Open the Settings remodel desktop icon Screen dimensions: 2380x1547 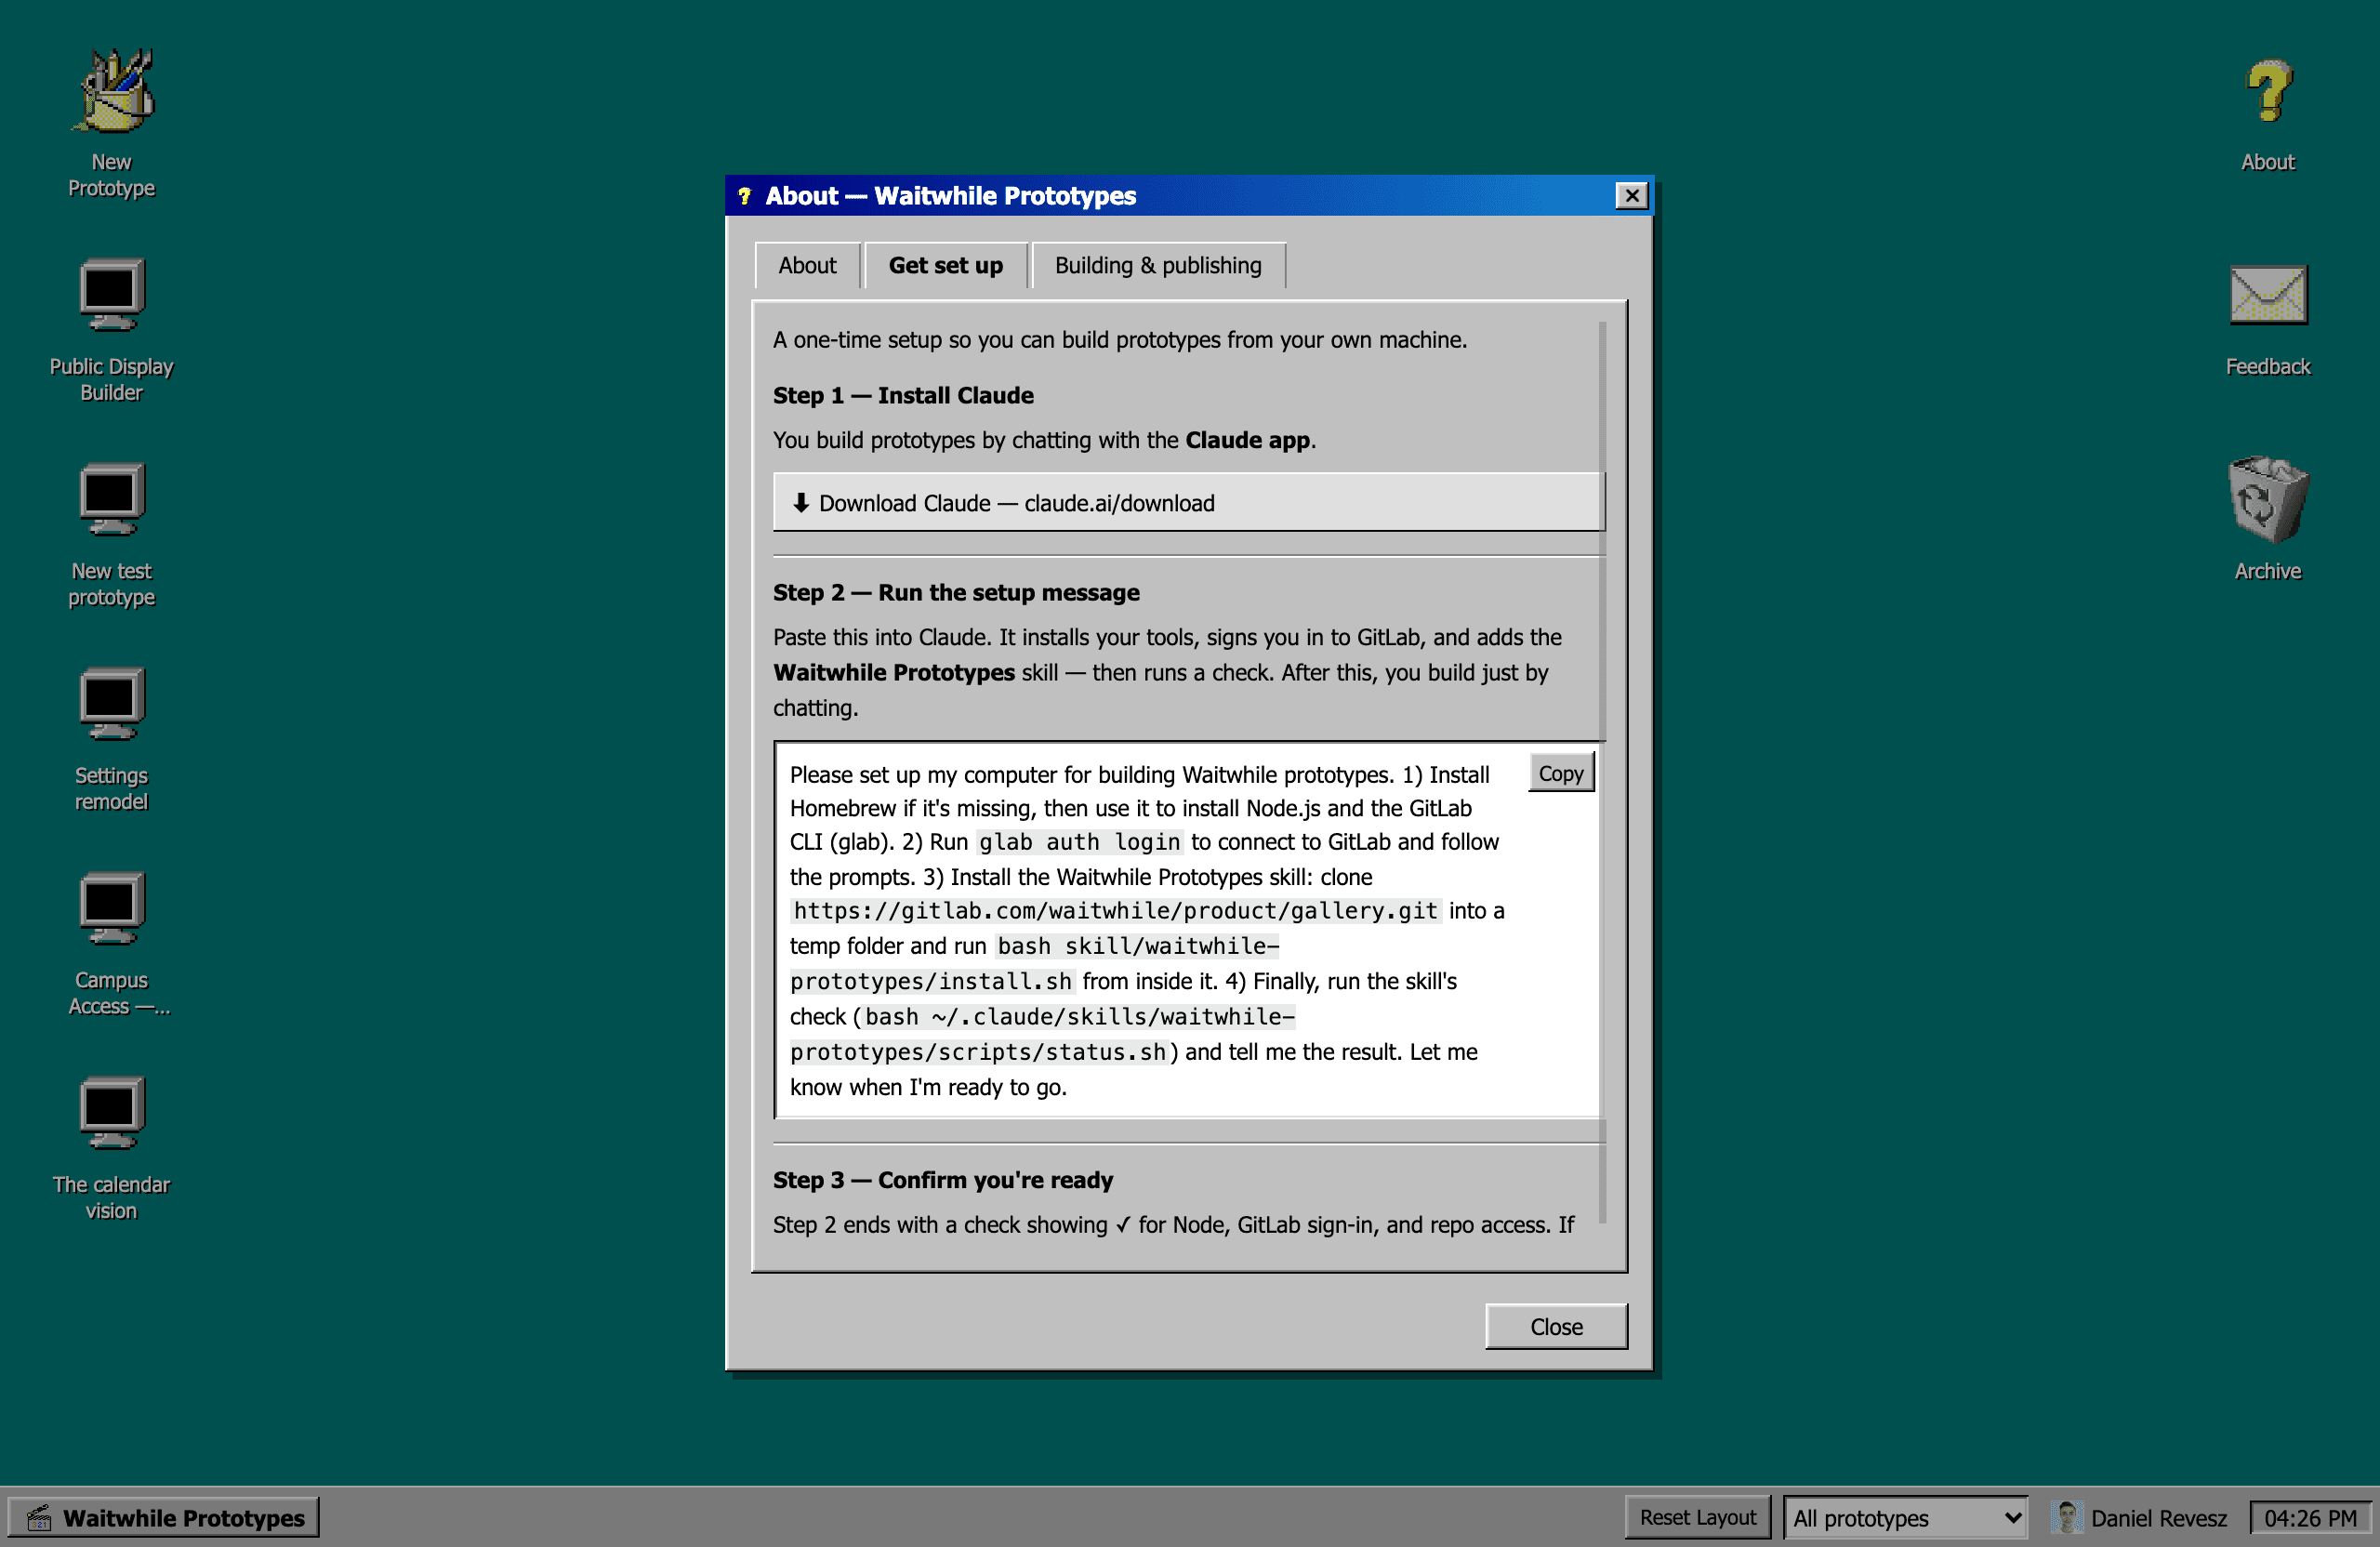(x=111, y=739)
